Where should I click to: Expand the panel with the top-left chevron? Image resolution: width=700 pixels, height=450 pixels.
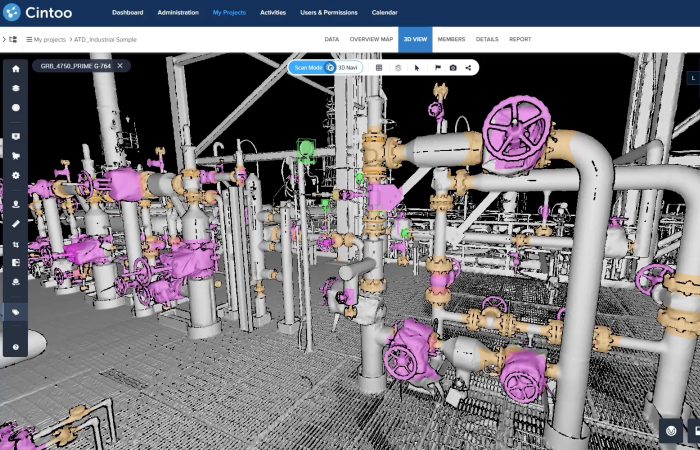4,39
